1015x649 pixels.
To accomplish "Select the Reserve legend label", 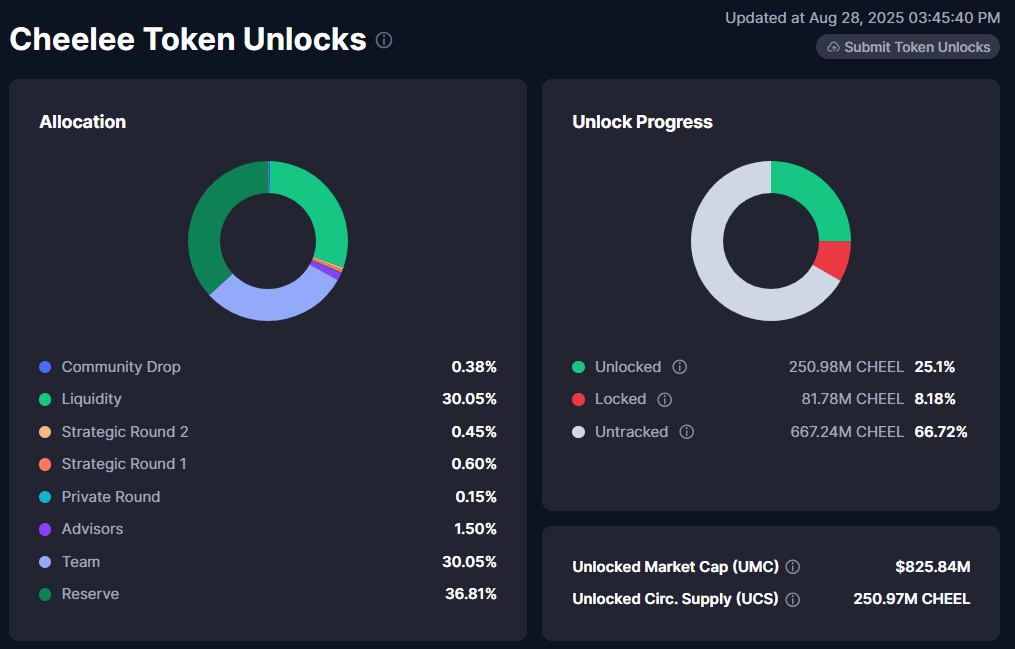I will point(90,594).
